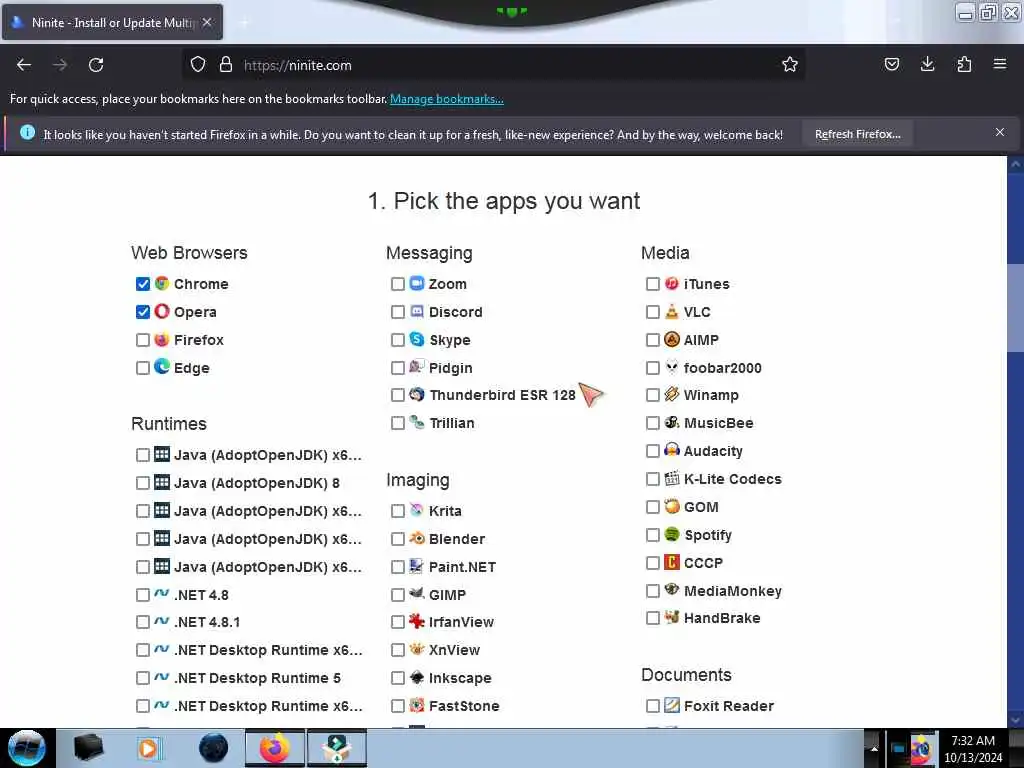
Task: Bookmark this page with the star icon
Action: 790,64
